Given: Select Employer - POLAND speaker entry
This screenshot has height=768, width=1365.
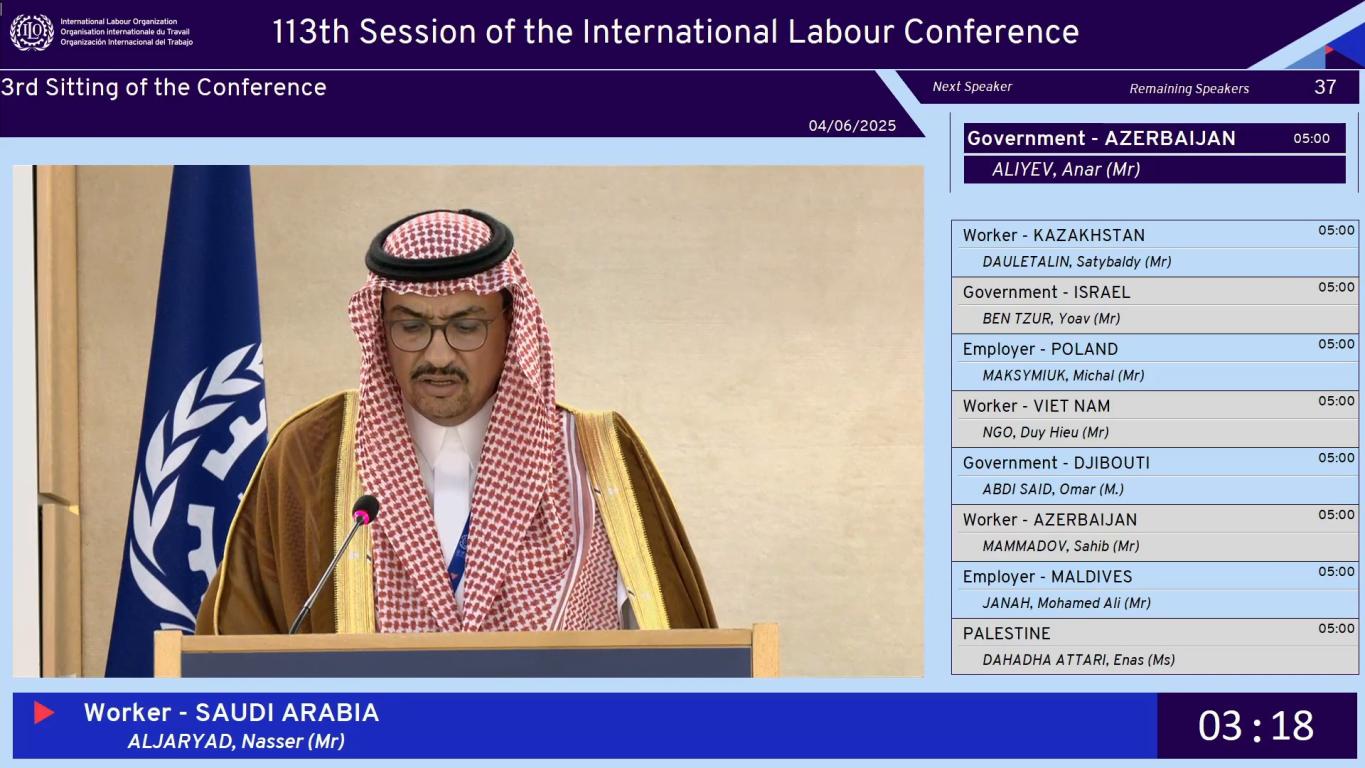Looking at the screenshot, I should [x=1155, y=362].
